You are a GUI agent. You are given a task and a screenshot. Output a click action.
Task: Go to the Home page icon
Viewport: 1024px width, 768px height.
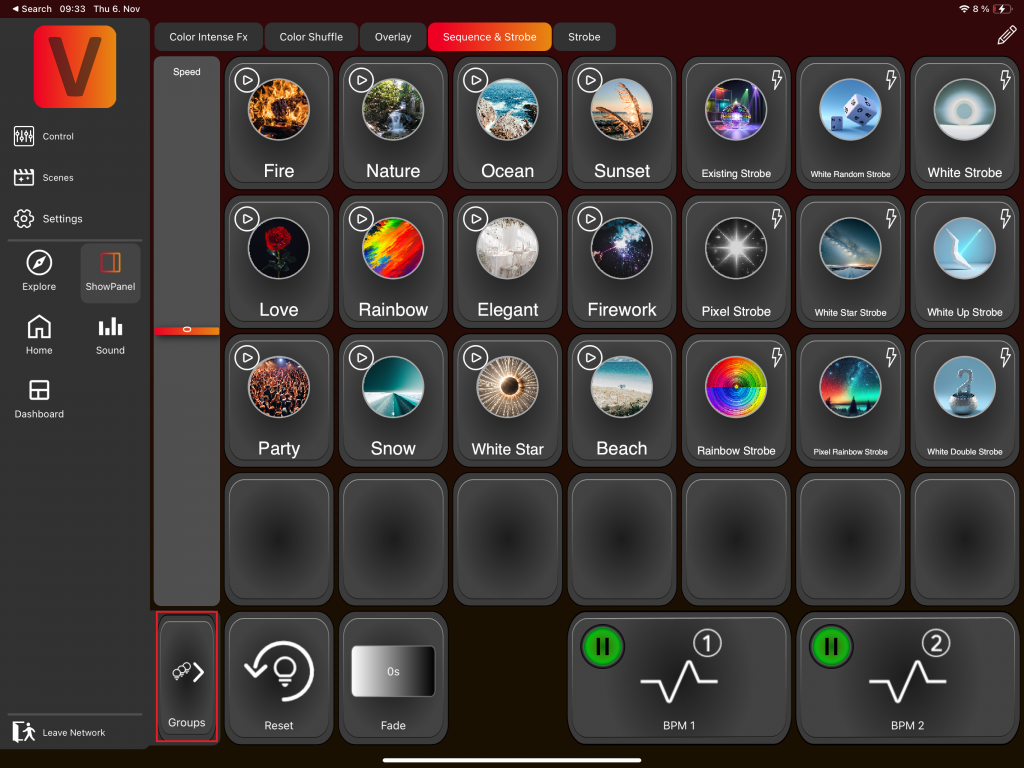pyautogui.click(x=39, y=335)
